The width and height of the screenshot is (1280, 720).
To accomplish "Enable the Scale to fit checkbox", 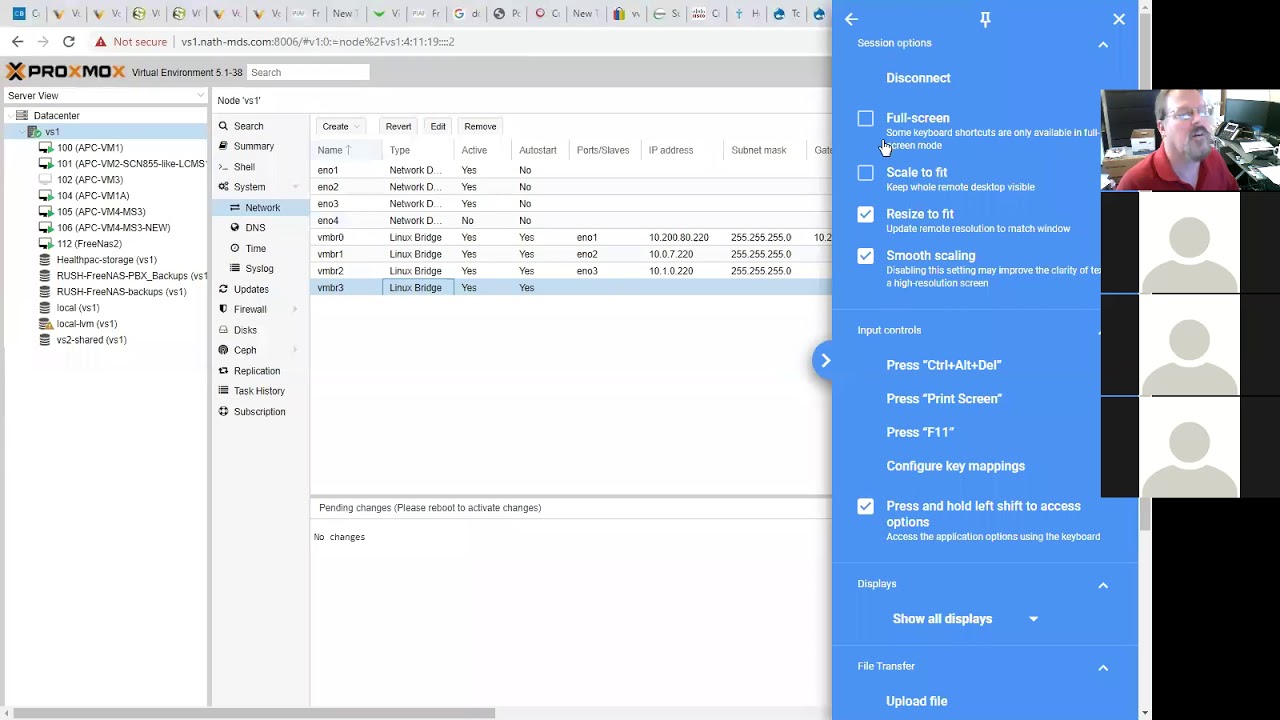I will click(x=866, y=172).
